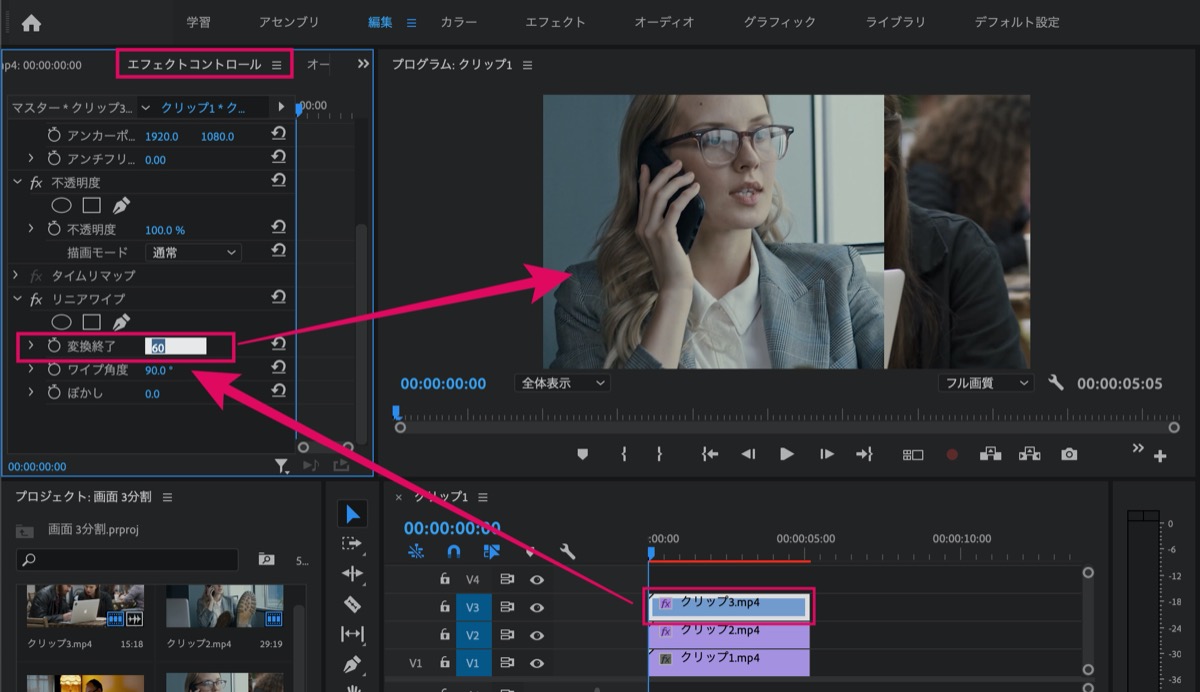Export frame with the camera icon
Image resolution: width=1200 pixels, height=692 pixels.
1069,454
